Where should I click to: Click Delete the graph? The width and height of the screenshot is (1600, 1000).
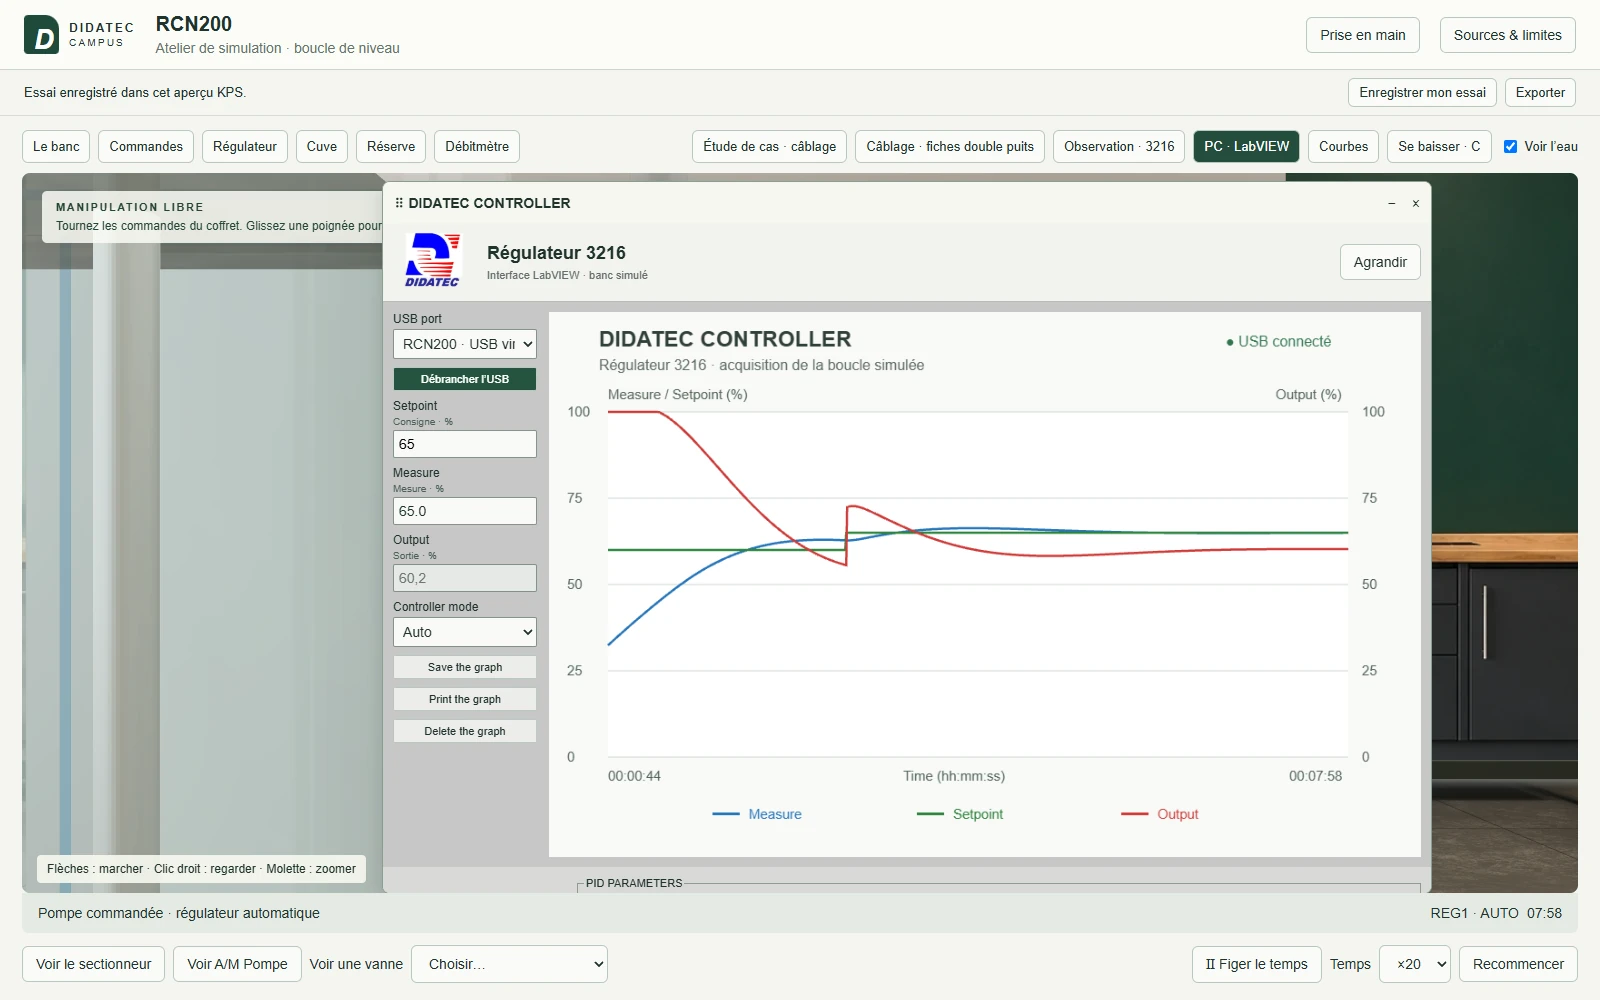point(465,731)
